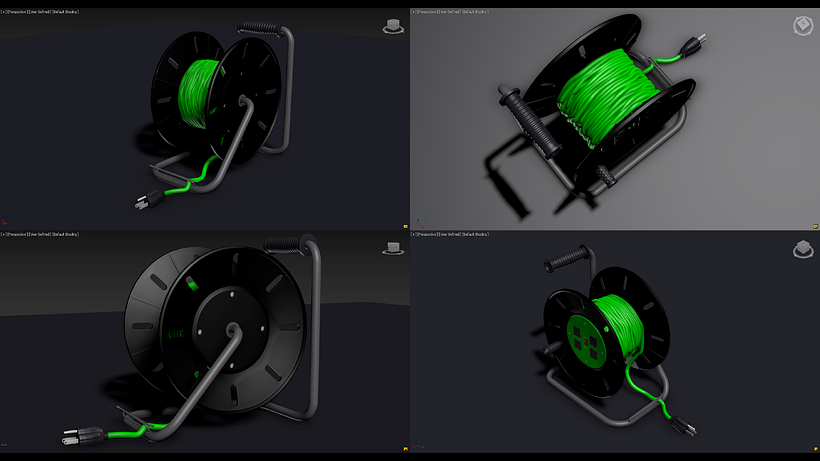Click the ViewCube in the bottom-right viewport
This screenshot has width=820, height=461.
point(803,249)
